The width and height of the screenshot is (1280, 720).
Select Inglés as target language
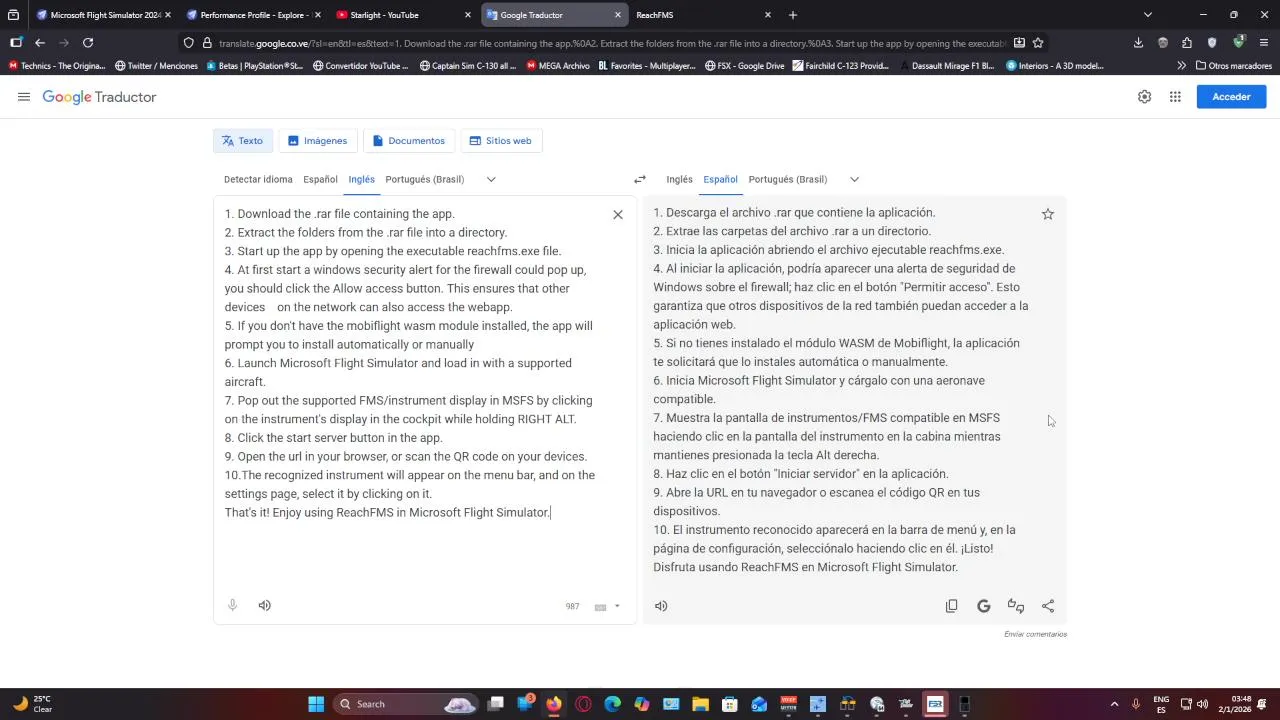(x=679, y=180)
